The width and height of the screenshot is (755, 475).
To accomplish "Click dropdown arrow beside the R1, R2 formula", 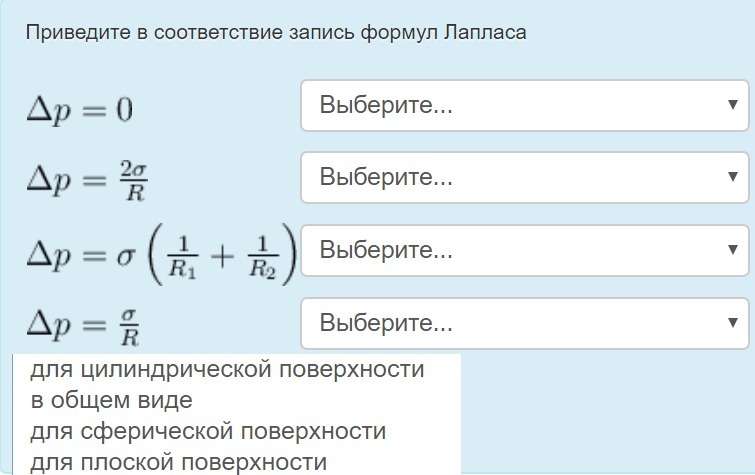I will (x=732, y=250).
